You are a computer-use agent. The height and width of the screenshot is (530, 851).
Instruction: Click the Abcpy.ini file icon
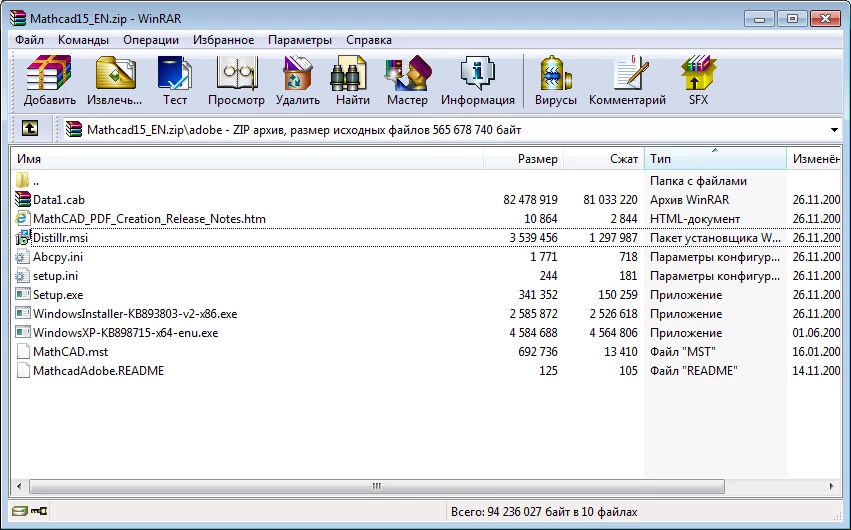(22, 257)
